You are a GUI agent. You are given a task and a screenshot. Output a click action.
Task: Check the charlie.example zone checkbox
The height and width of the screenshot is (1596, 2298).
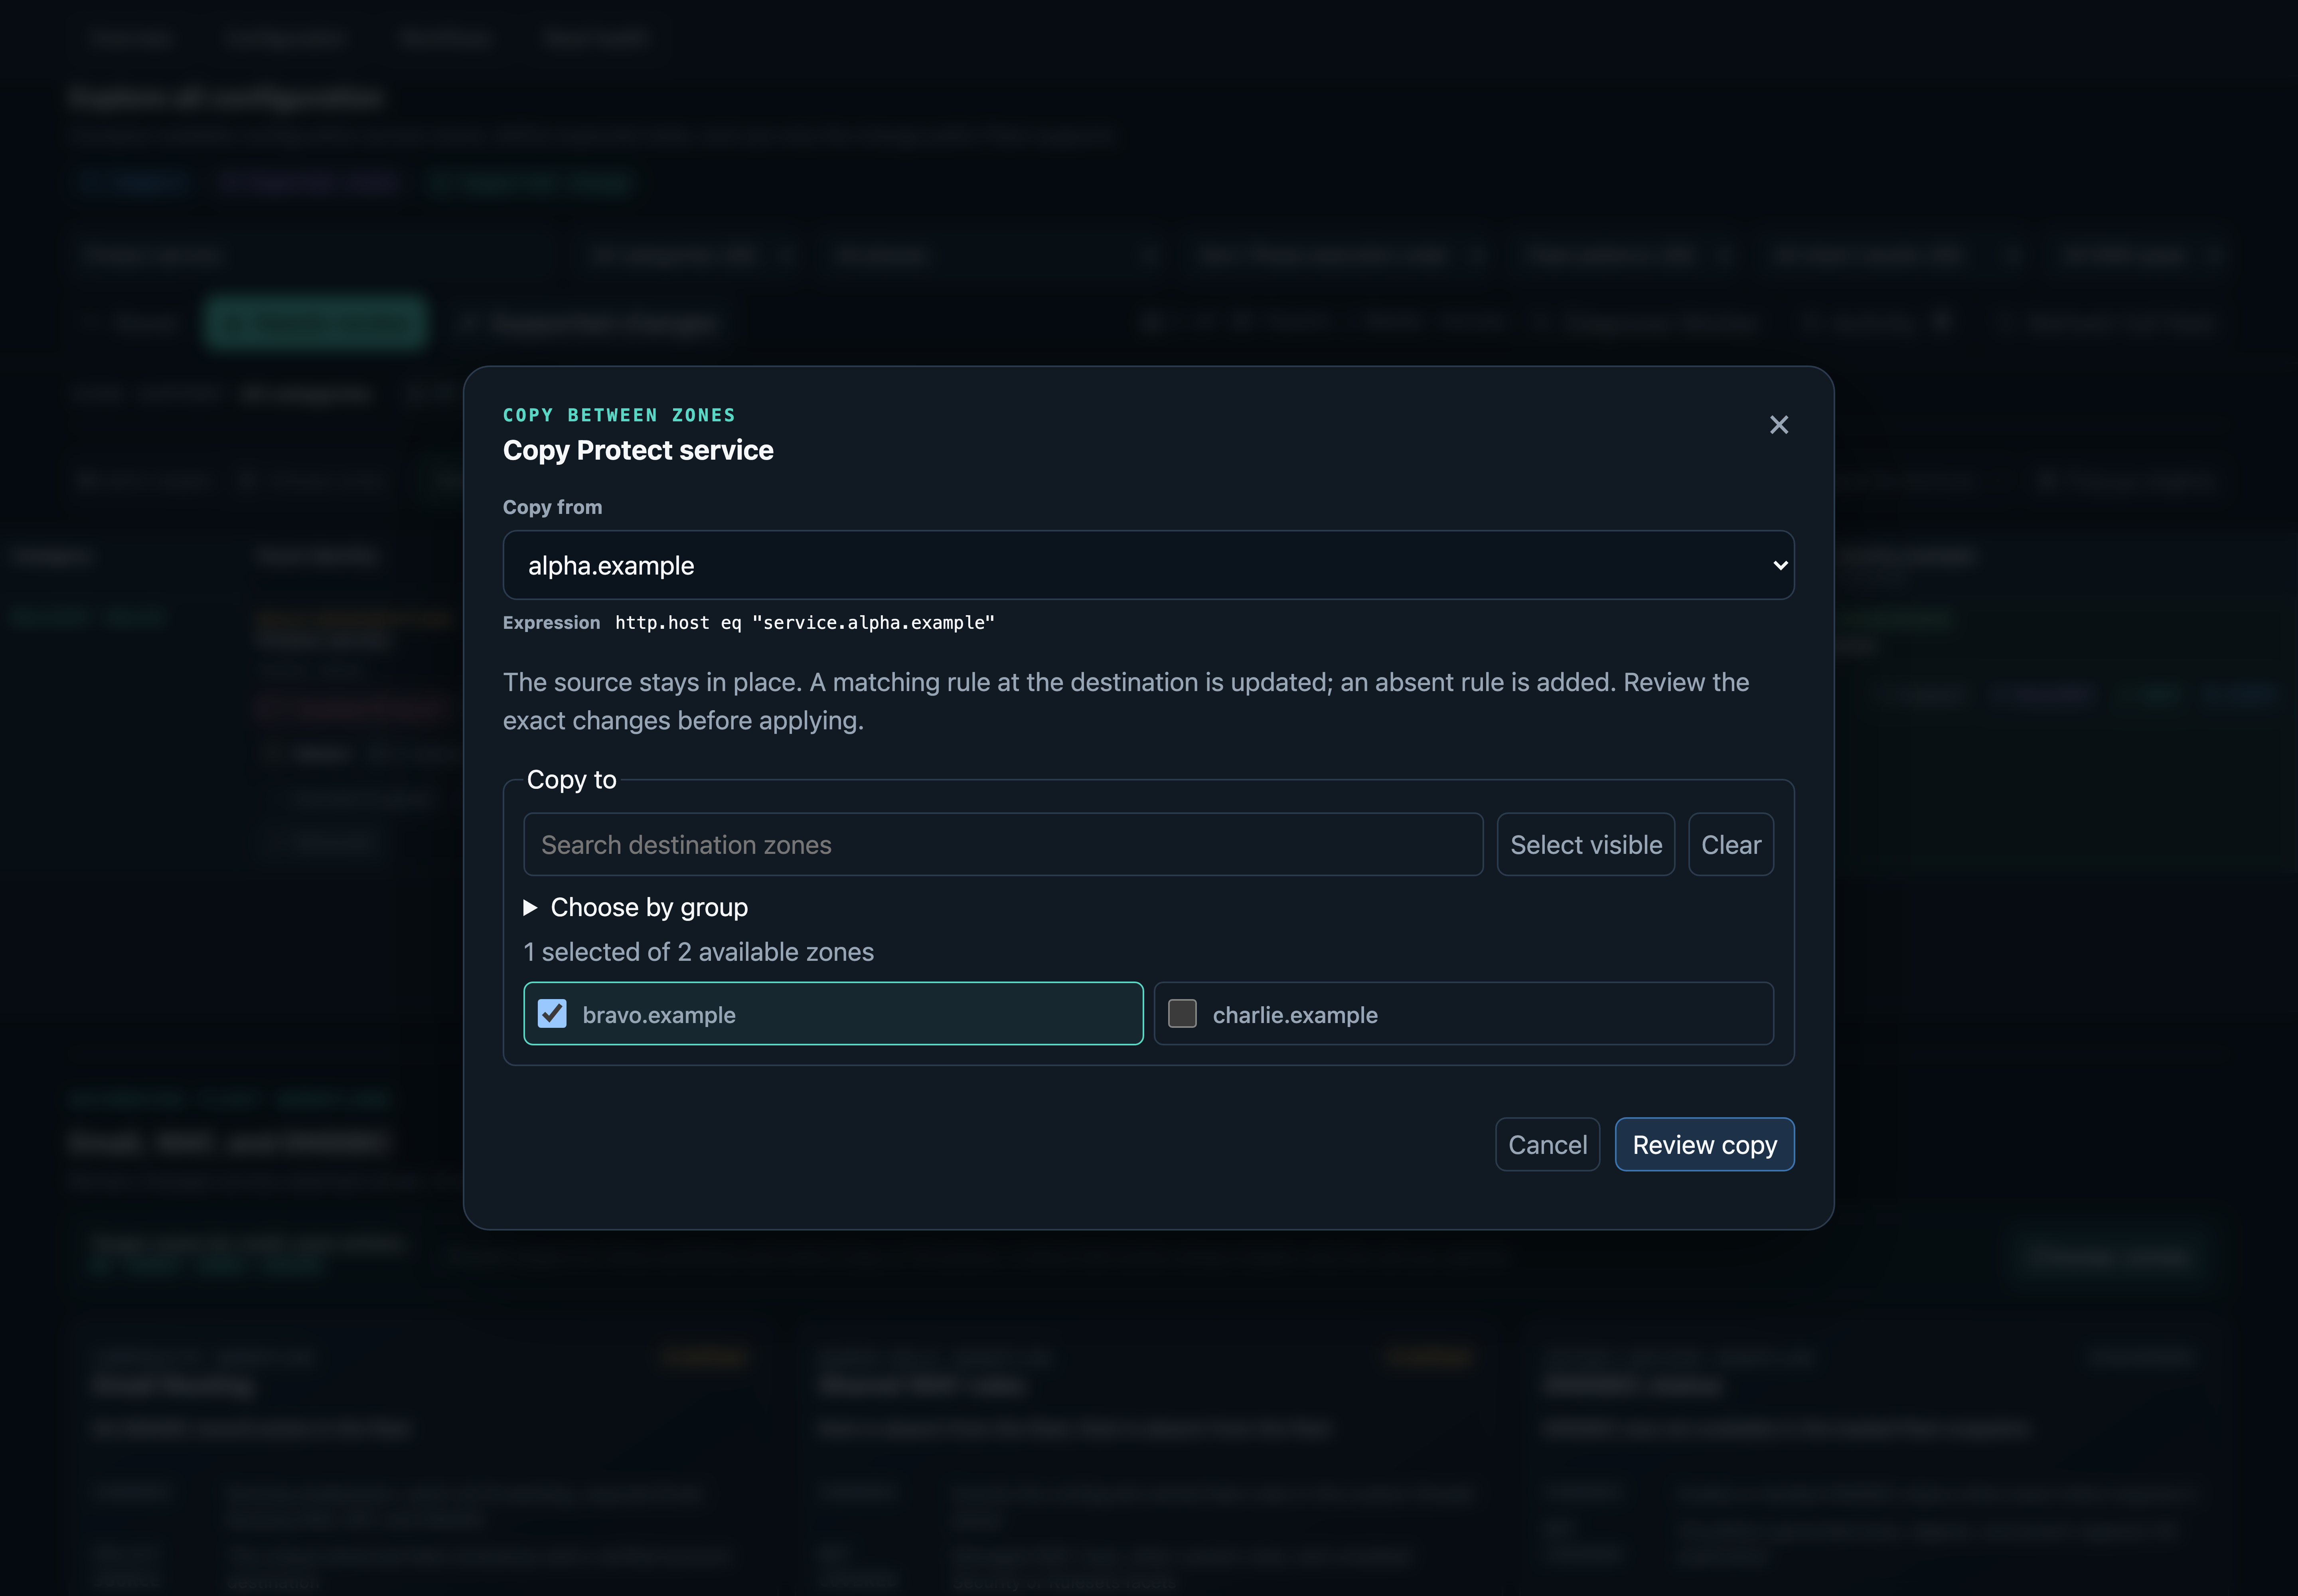1182,1013
